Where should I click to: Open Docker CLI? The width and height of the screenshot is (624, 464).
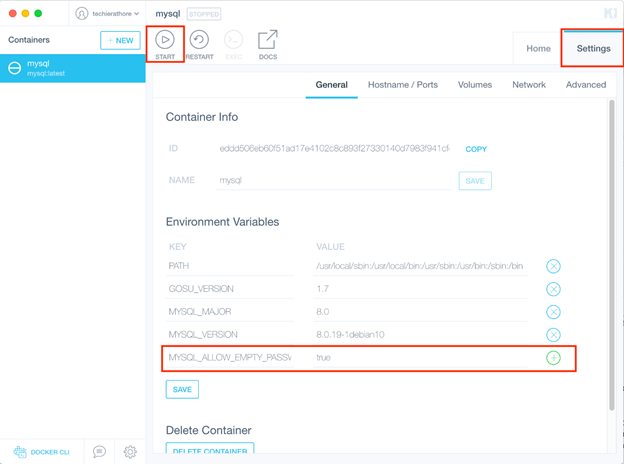tap(42, 452)
